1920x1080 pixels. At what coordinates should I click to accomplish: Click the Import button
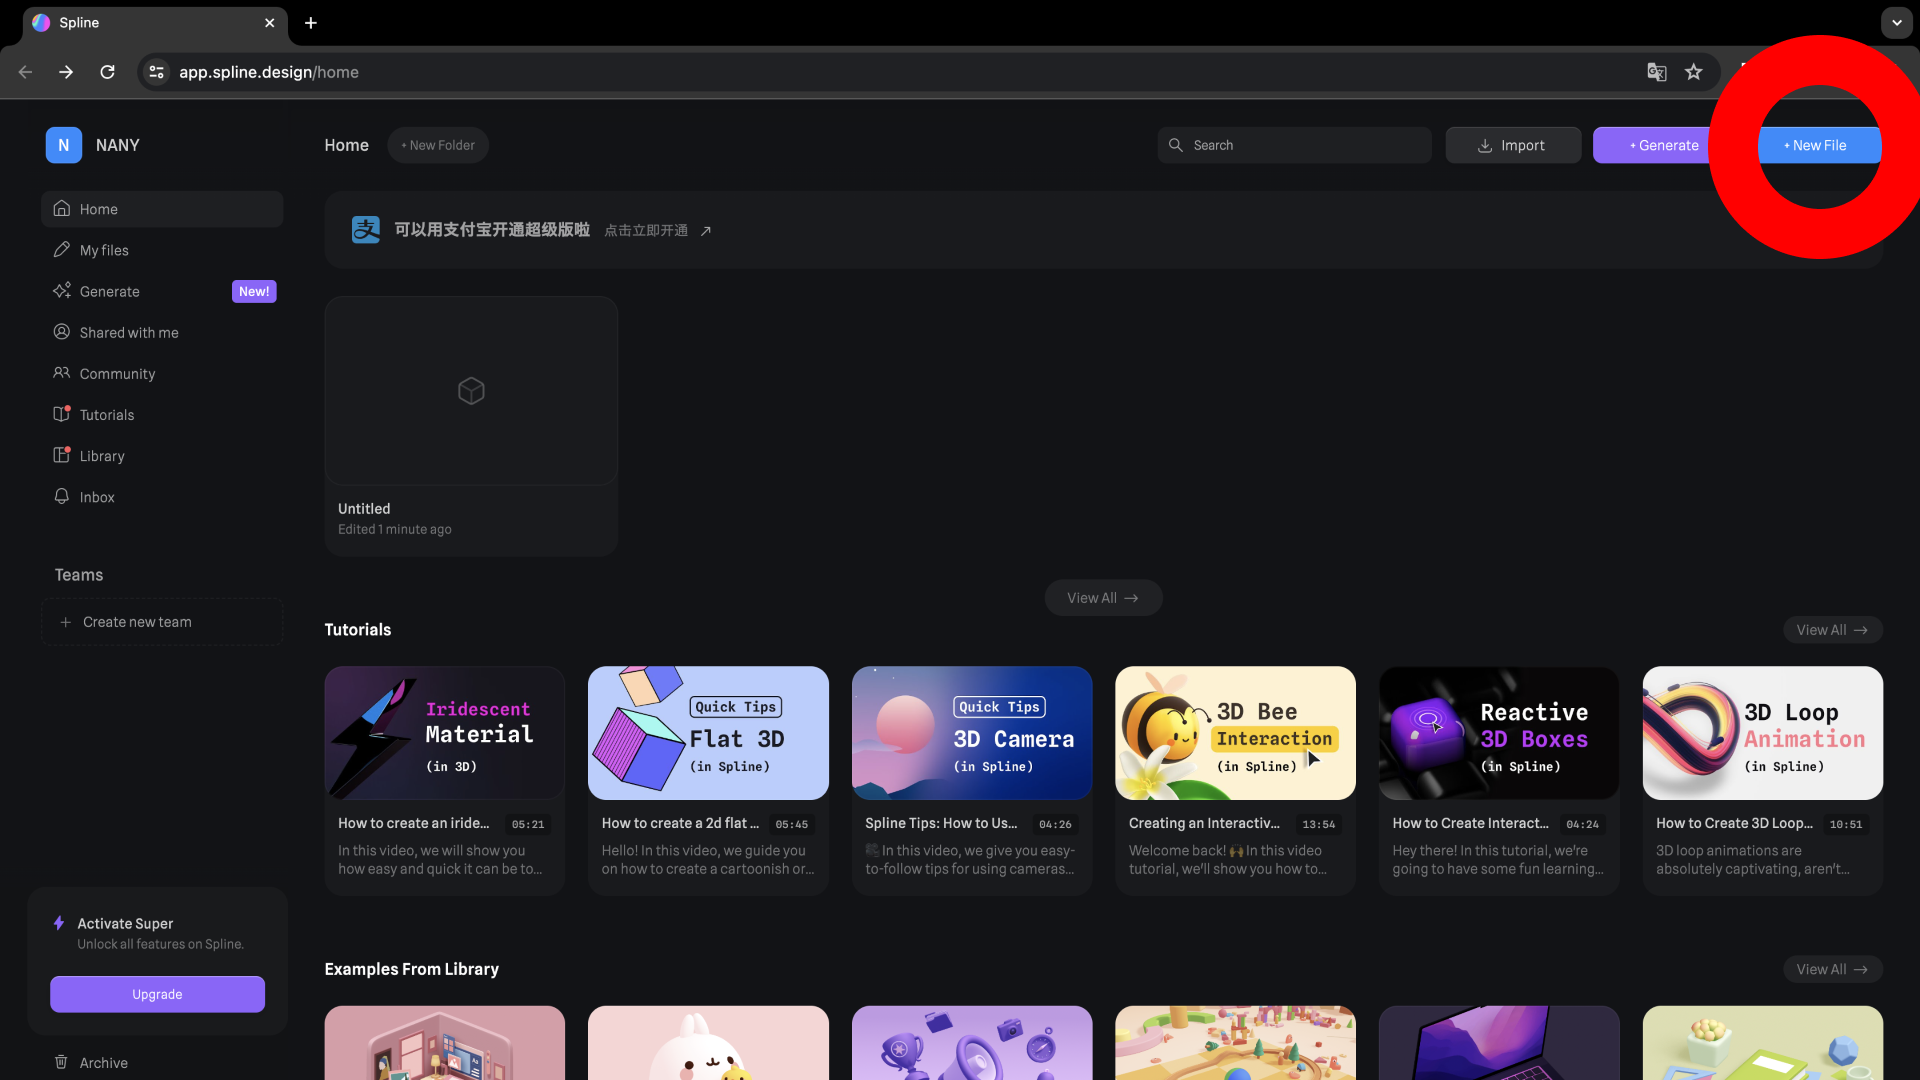click(x=1512, y=145)
